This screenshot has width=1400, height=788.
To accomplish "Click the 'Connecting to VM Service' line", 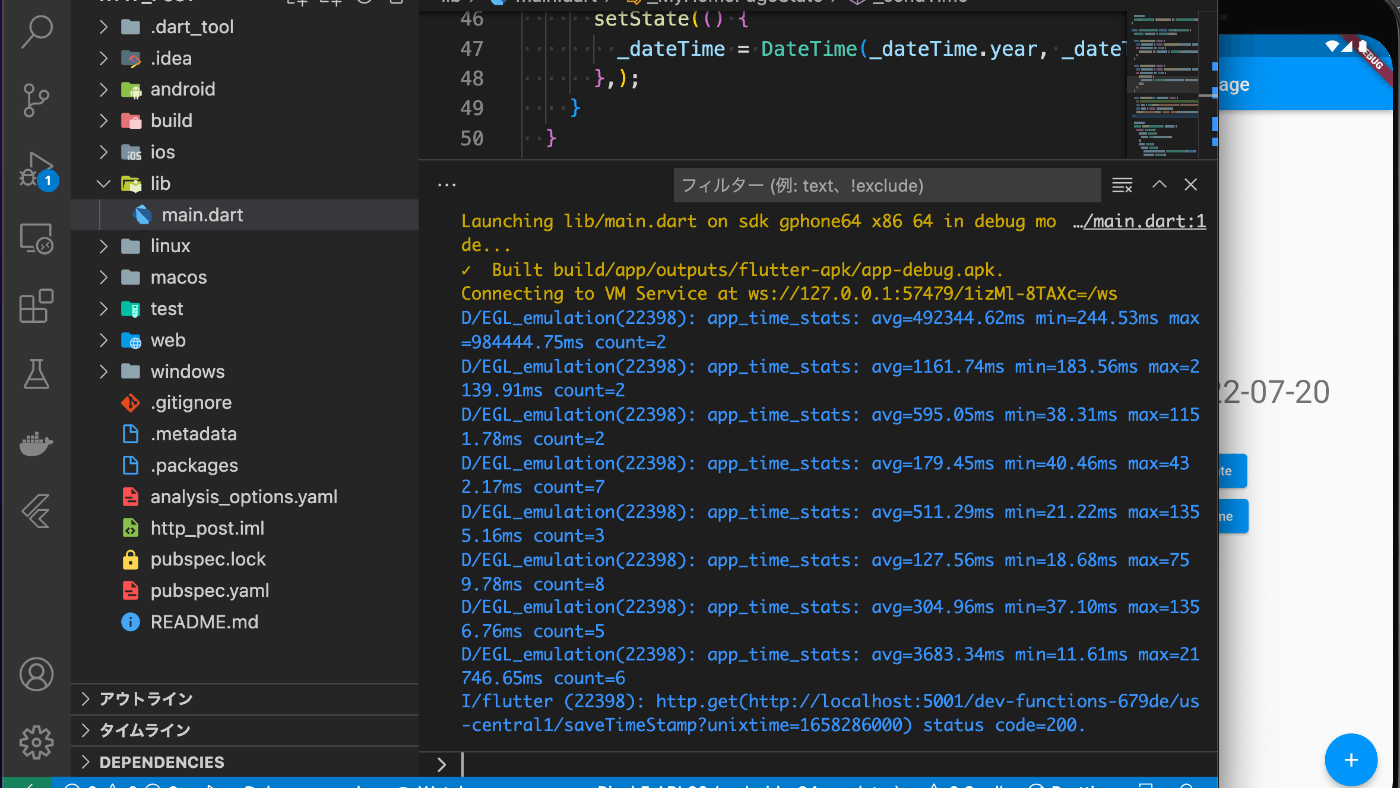I will click(x=789, y=294).
